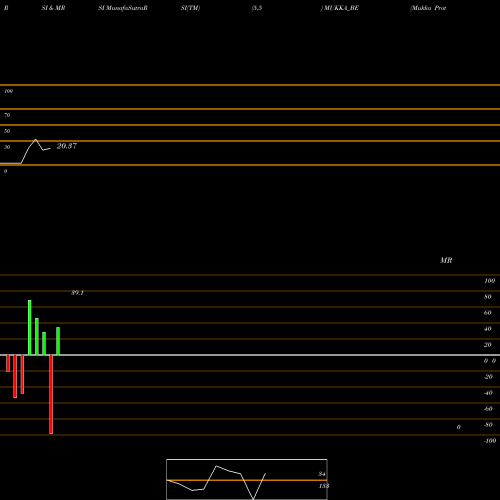Click the MR panel title text

(x=446, y=260)
